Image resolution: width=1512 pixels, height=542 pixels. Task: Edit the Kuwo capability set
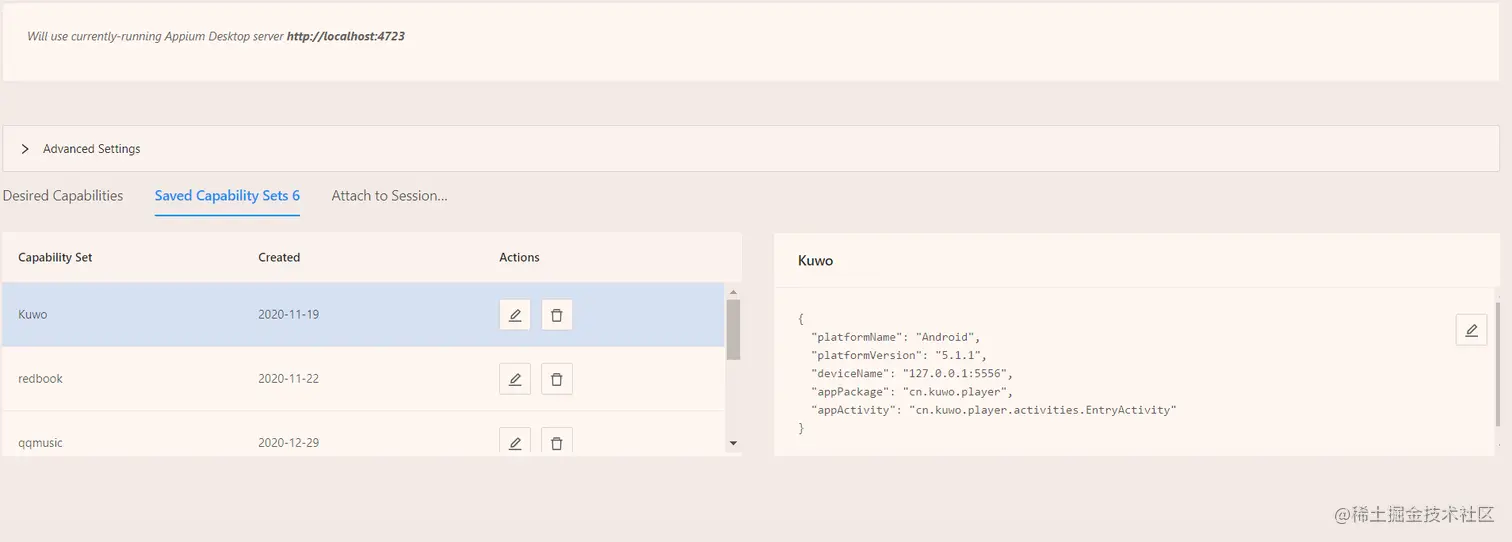pos(515,315)
